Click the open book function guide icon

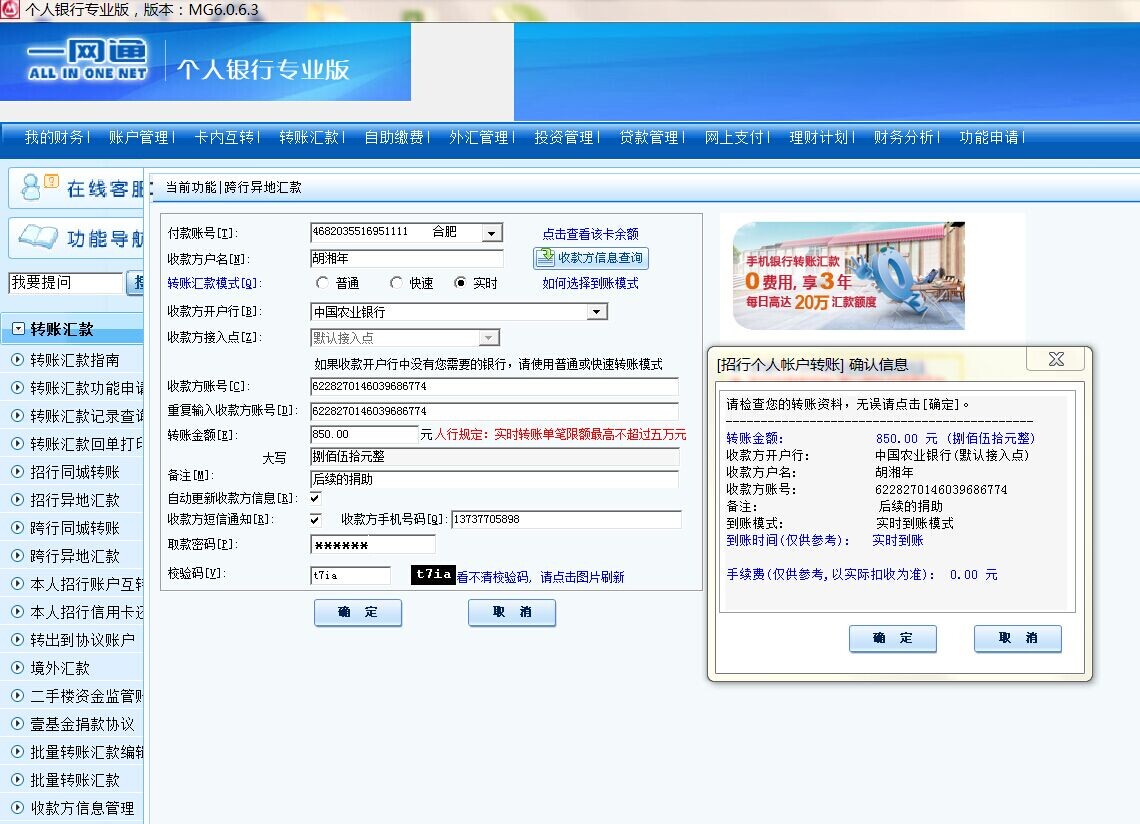[38, 237]
